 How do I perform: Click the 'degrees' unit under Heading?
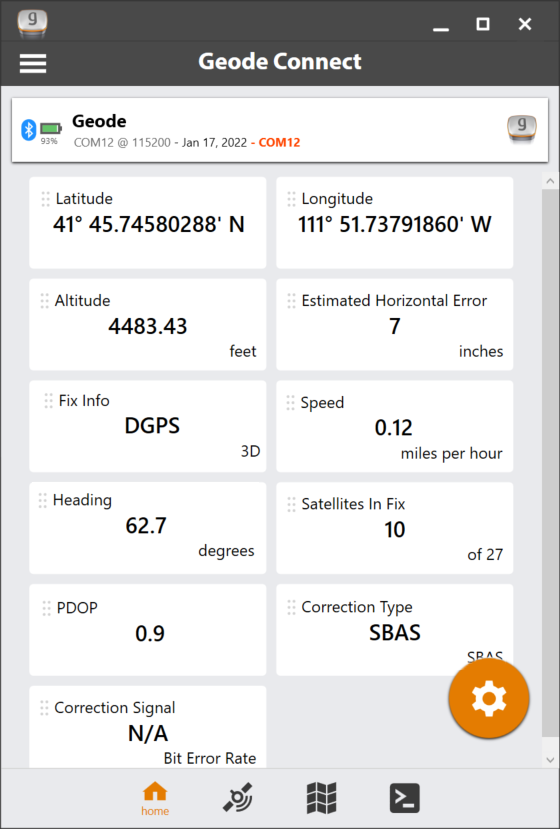tap(226, 551)
